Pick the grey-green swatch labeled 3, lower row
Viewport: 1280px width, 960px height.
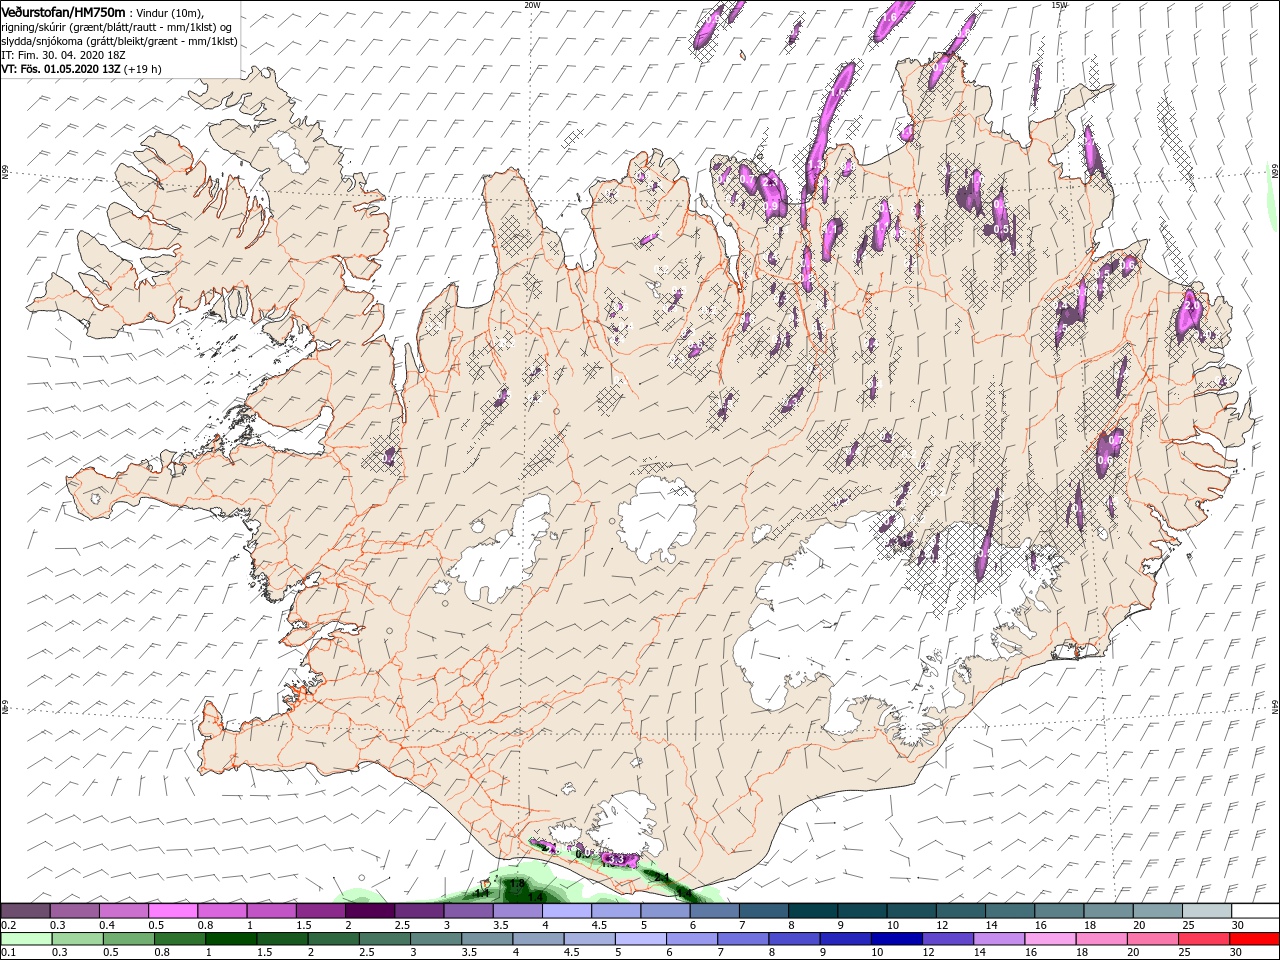click(435, 939)
